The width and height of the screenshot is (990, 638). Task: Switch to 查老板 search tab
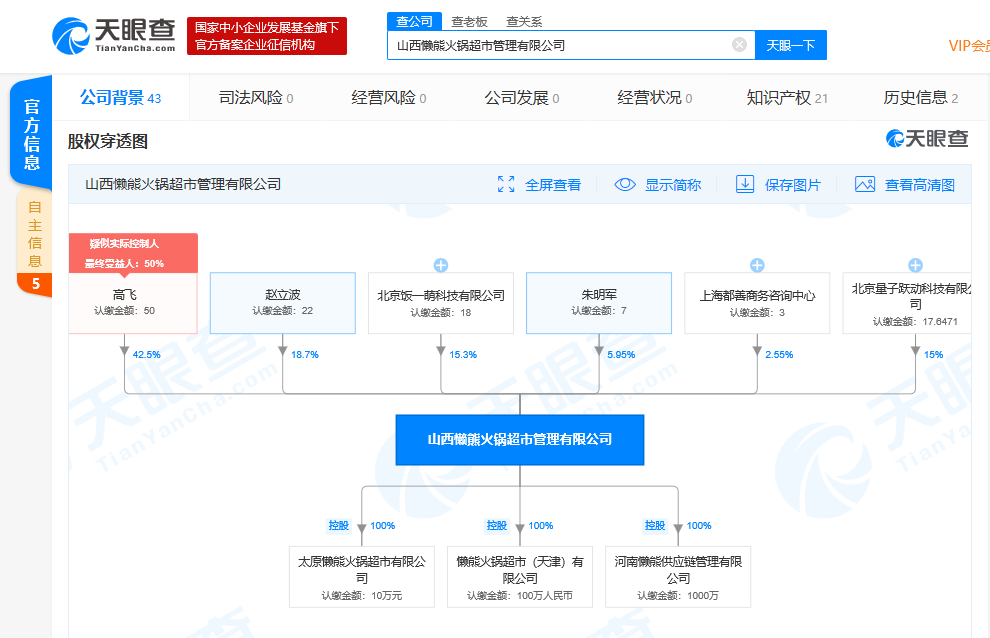(469, 22)
